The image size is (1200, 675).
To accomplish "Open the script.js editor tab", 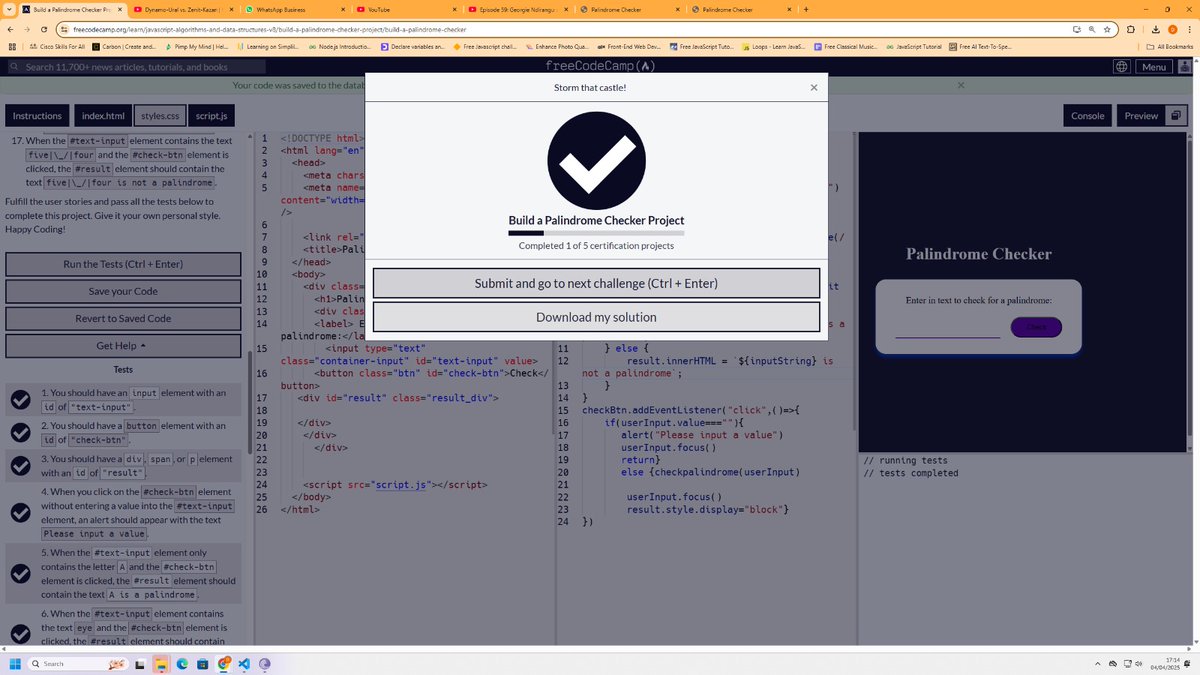I will click(211, 116).
